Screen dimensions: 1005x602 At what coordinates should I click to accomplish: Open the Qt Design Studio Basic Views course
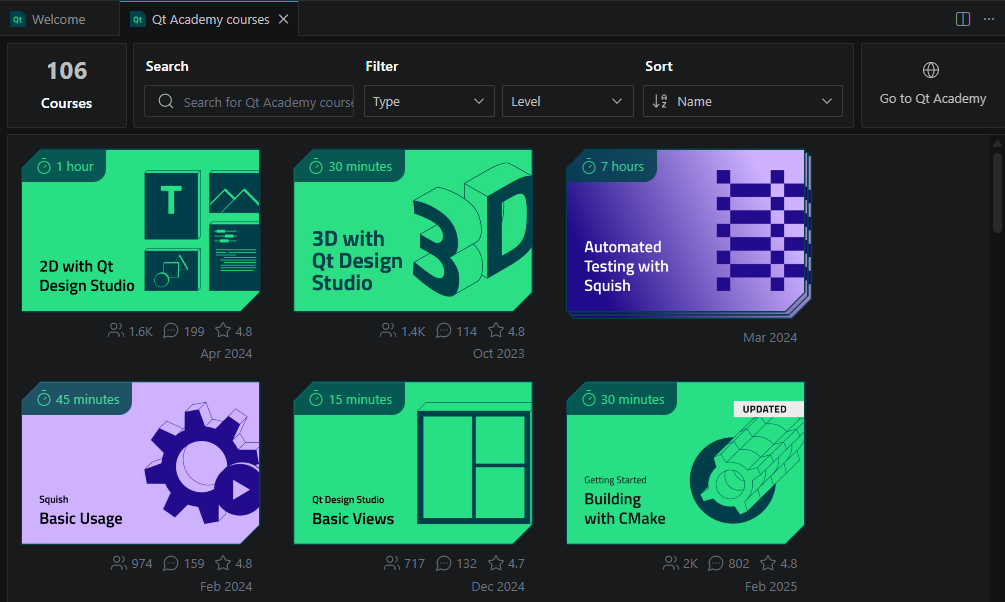coord(413,463)
